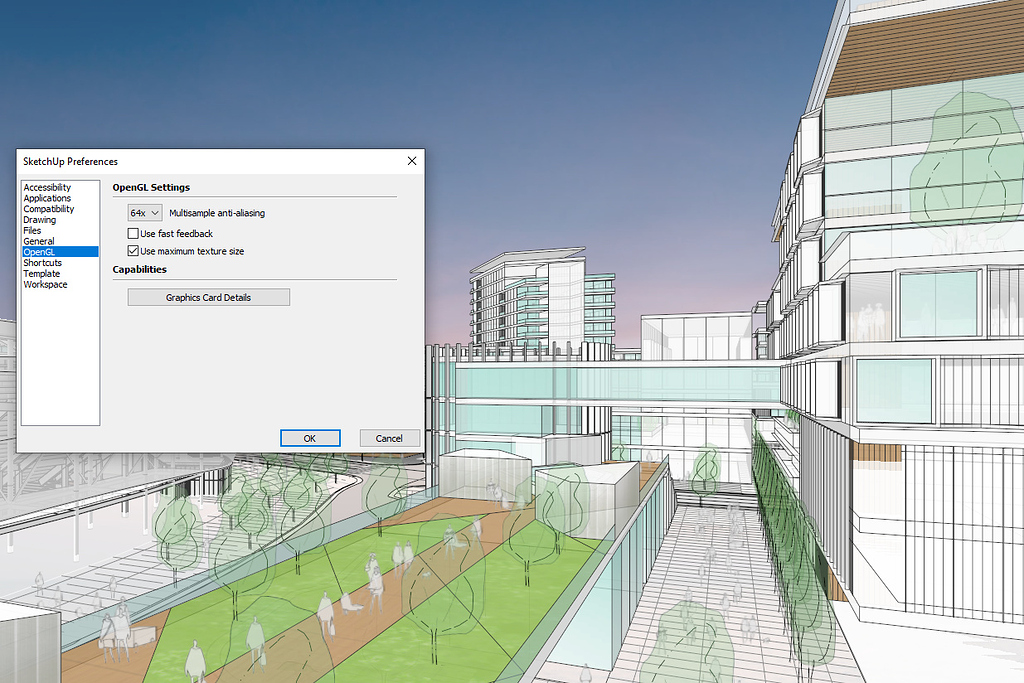Click the Graphics Card Details button
Image resolution: width=1024 pixels, height=683 pixels.
pyautogui.click(x=208, y=297)
